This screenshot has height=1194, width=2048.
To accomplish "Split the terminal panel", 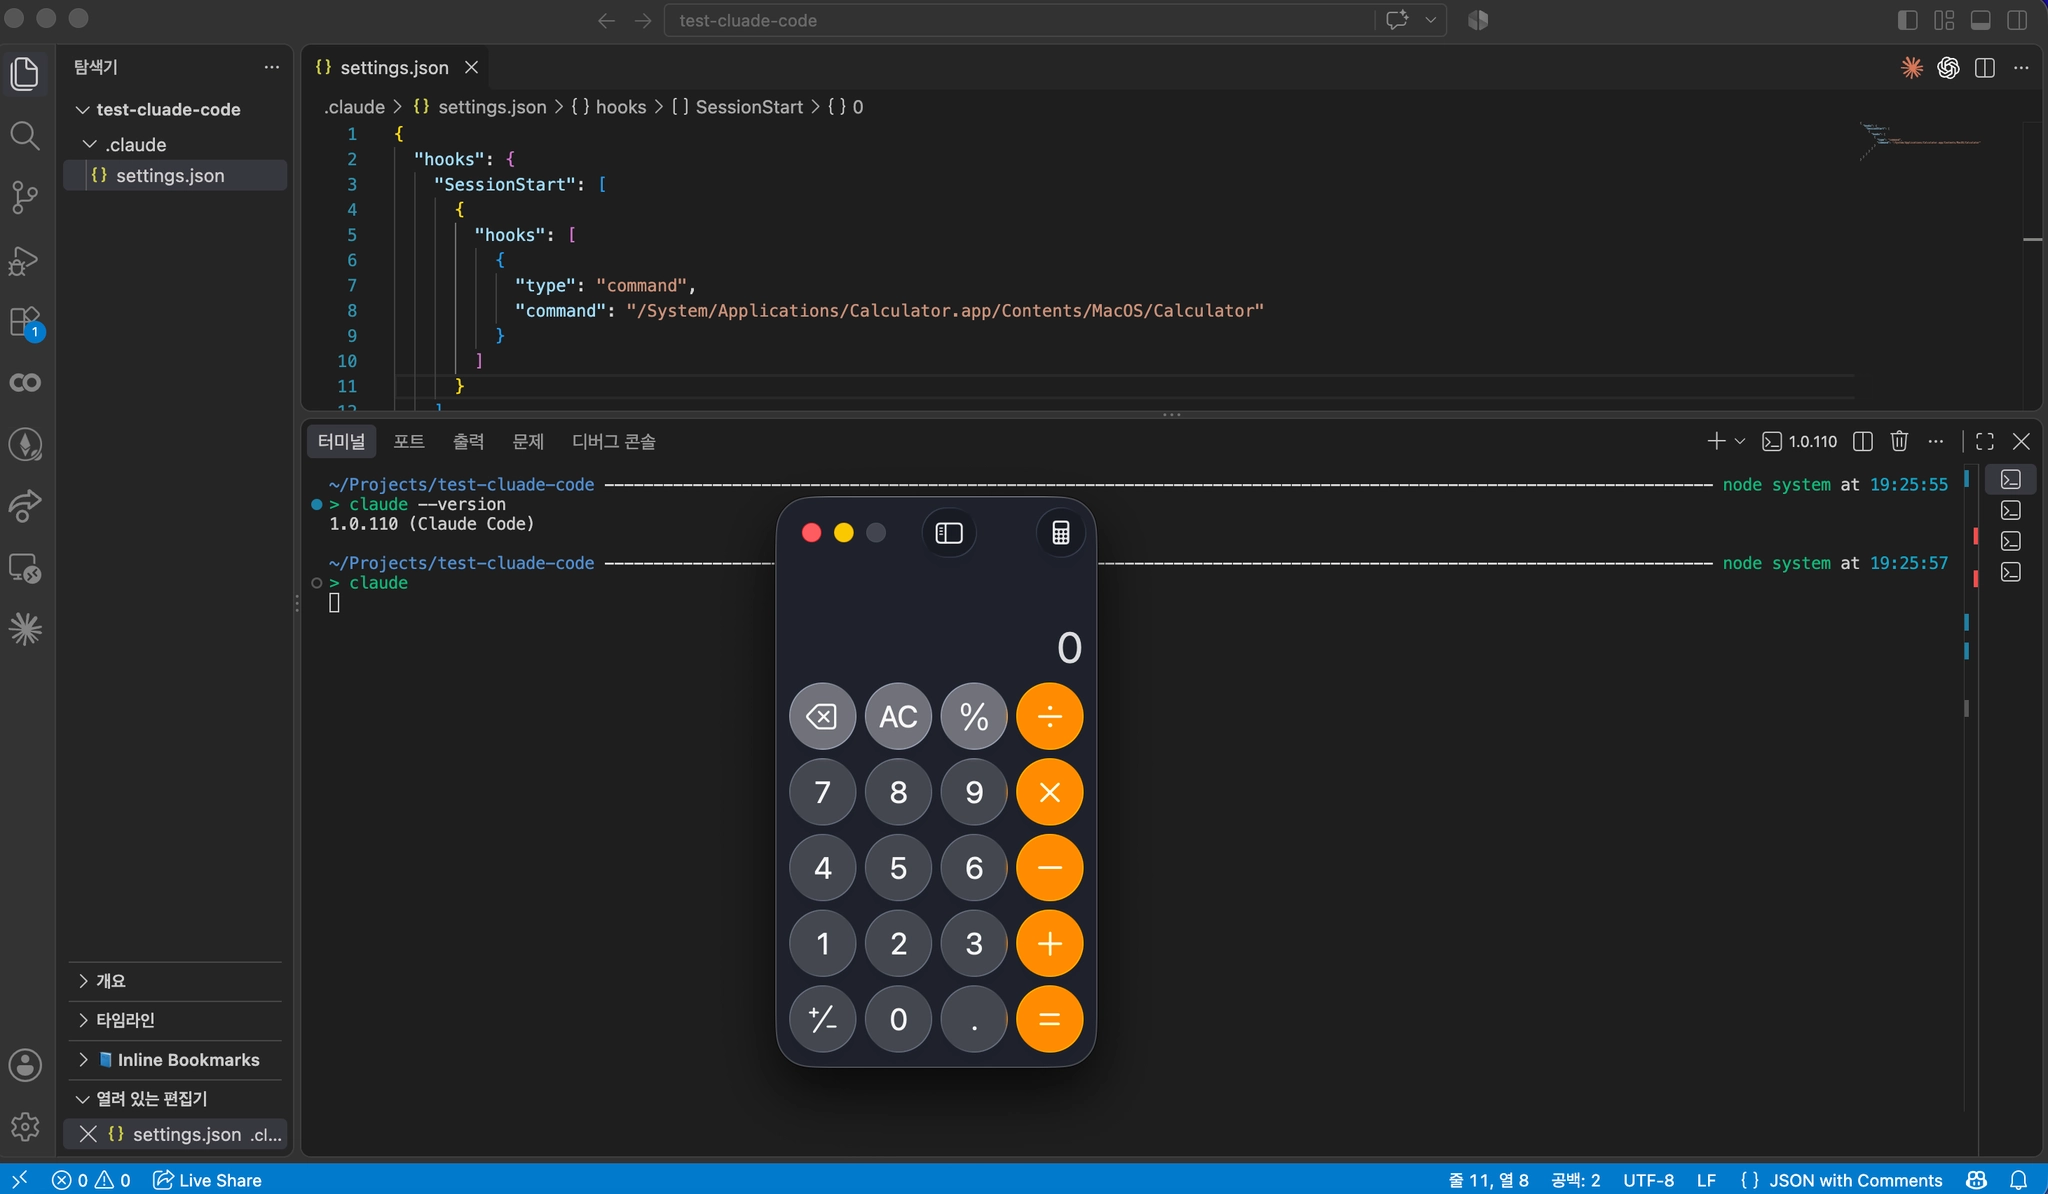I will click(x=1863, y=441).
